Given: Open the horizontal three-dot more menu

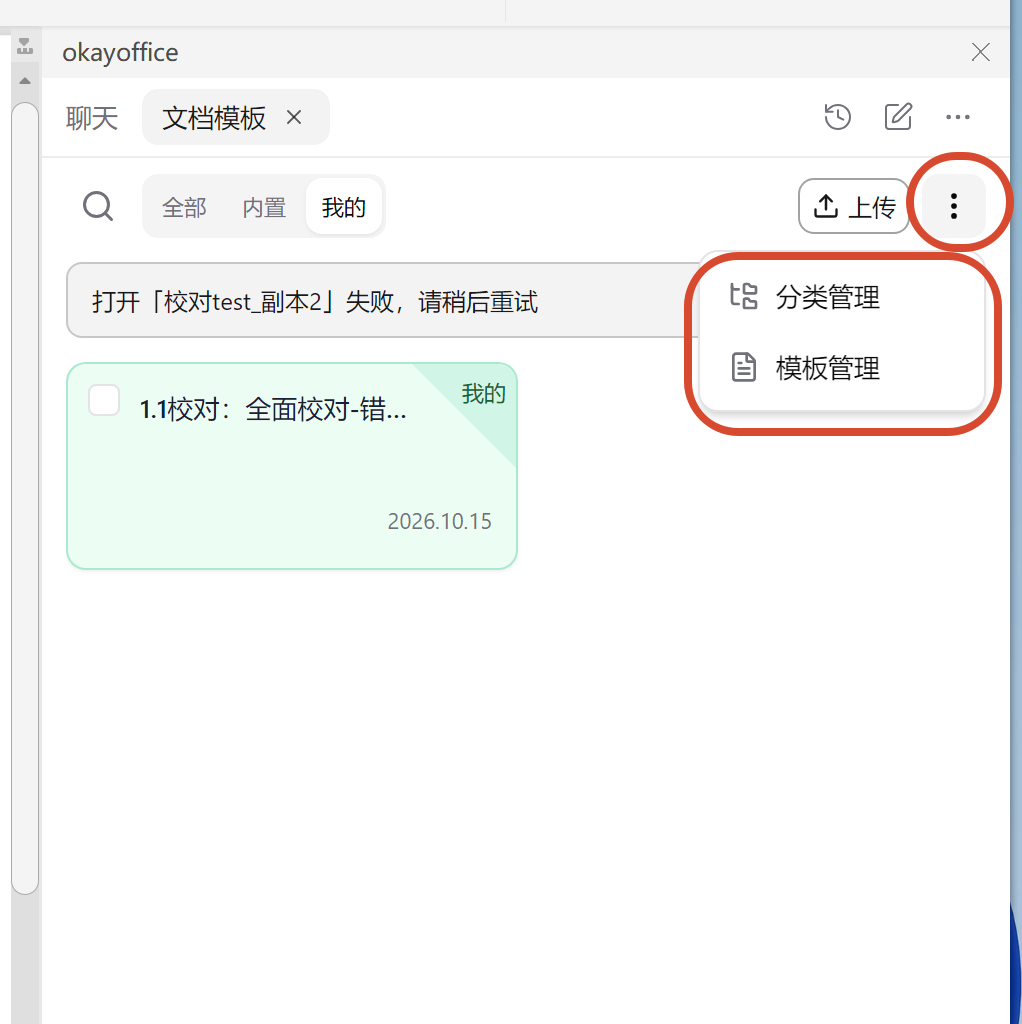Looking at the screenshot, I should coord(957,118).
